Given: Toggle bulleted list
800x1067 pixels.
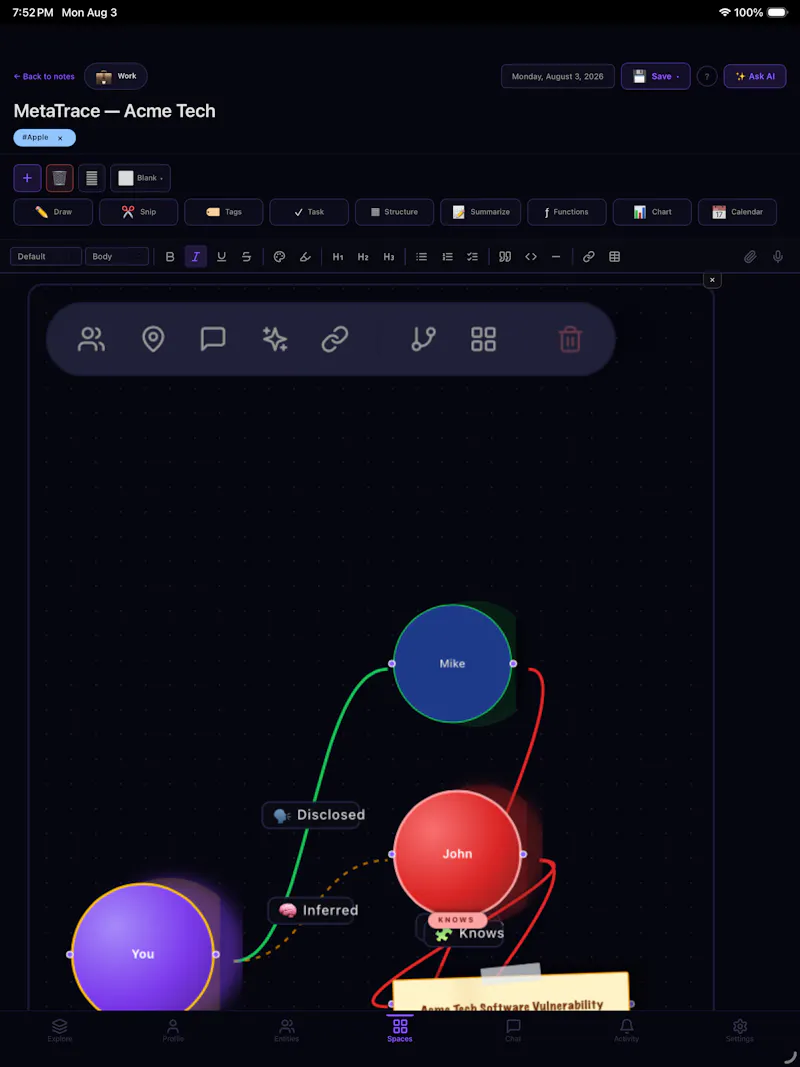Looking at the screenshot, I should point(422,257).
